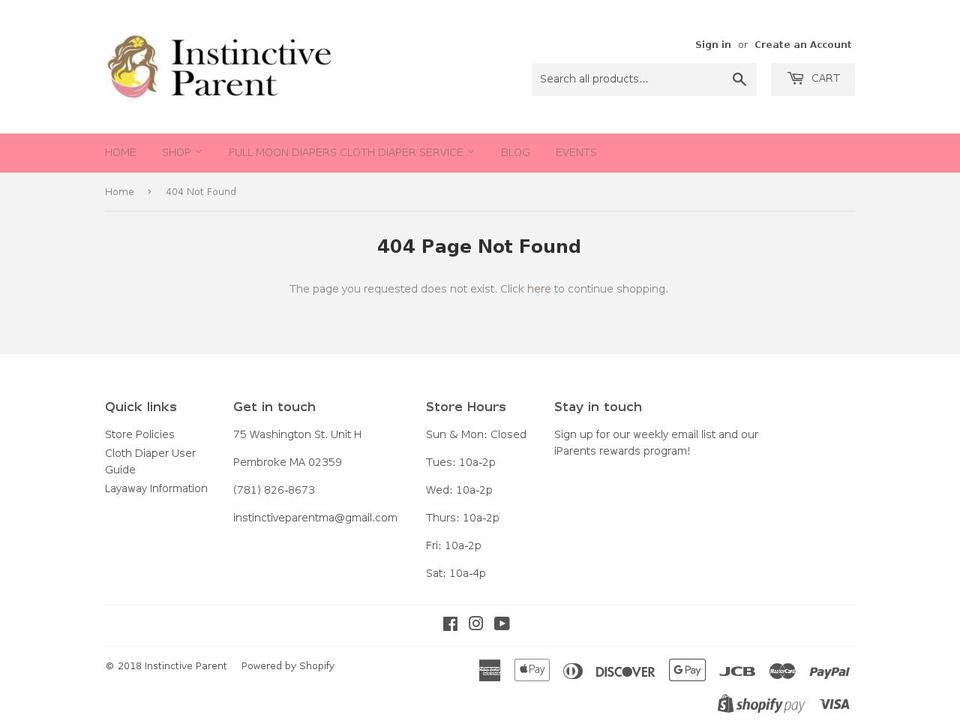Expand Full Moon Diapers Cloth Diaper Service menu
This screenshot has width=960, height=727.
tap(351, 153)
